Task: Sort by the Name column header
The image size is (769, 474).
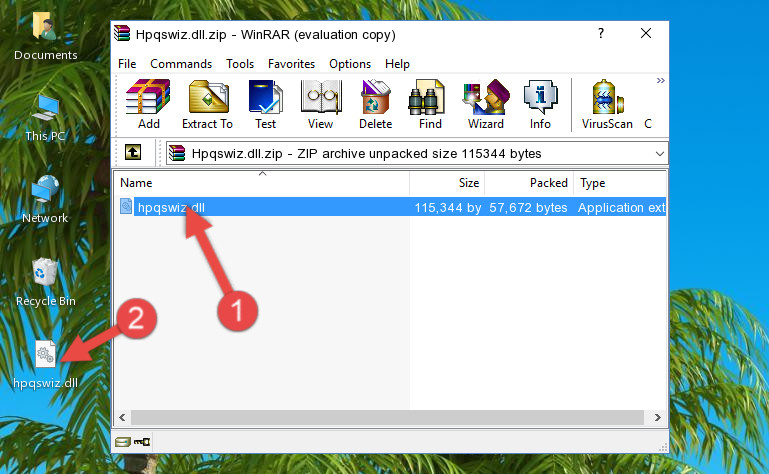Action: (262, 183)
